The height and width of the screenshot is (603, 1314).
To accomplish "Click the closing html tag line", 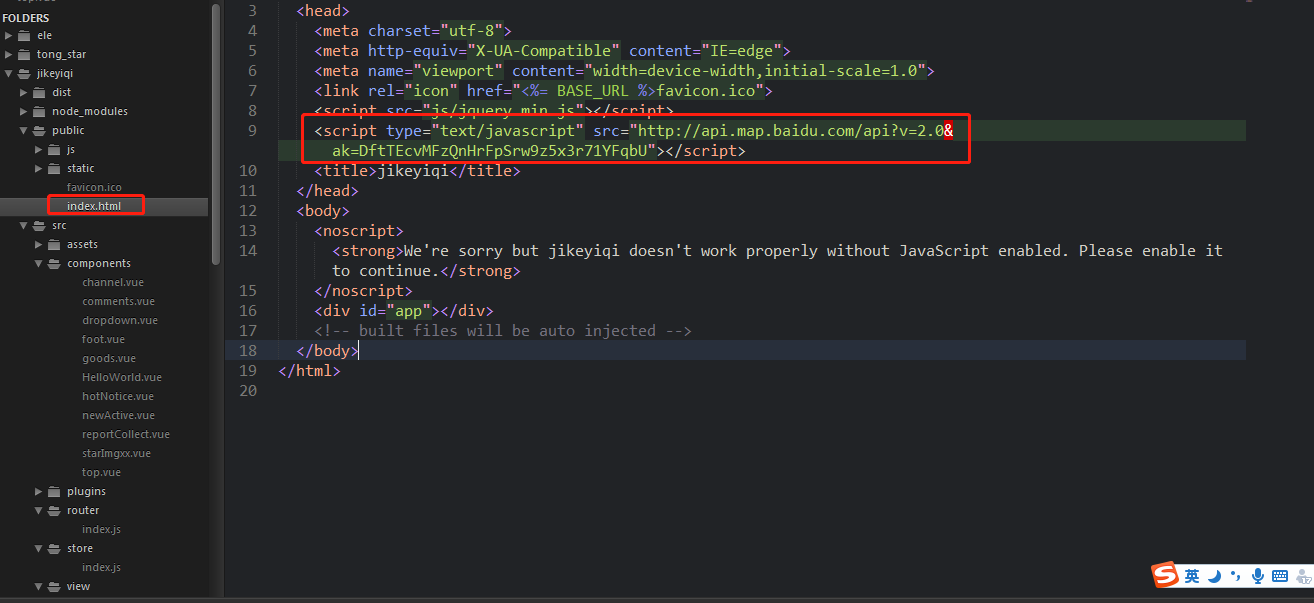I will [x=310, y=370].
